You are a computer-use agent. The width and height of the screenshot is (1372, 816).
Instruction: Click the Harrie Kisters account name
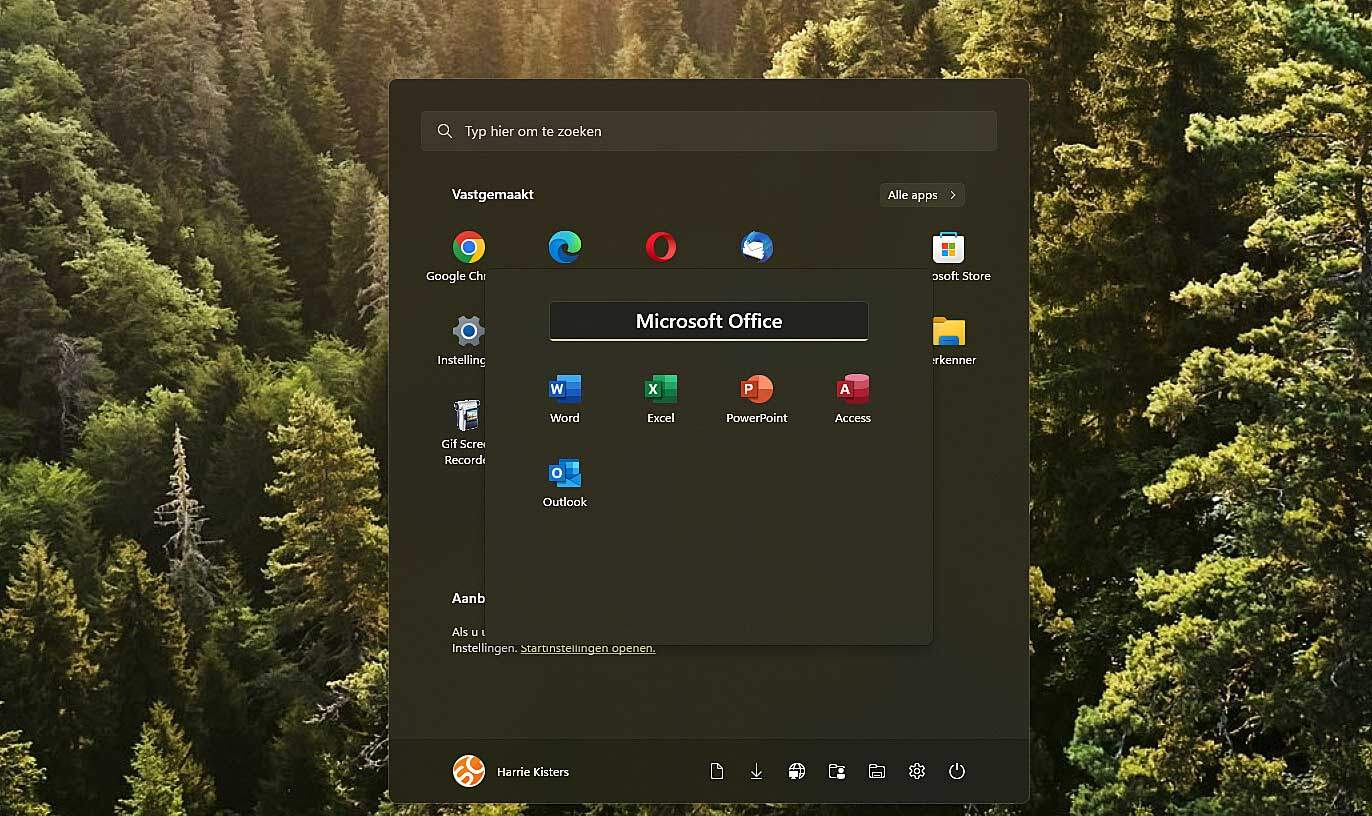533,772
